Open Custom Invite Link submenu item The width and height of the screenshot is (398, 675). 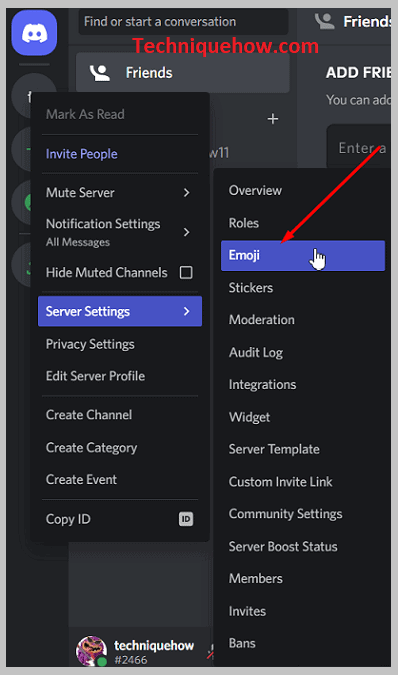point(302,481)
